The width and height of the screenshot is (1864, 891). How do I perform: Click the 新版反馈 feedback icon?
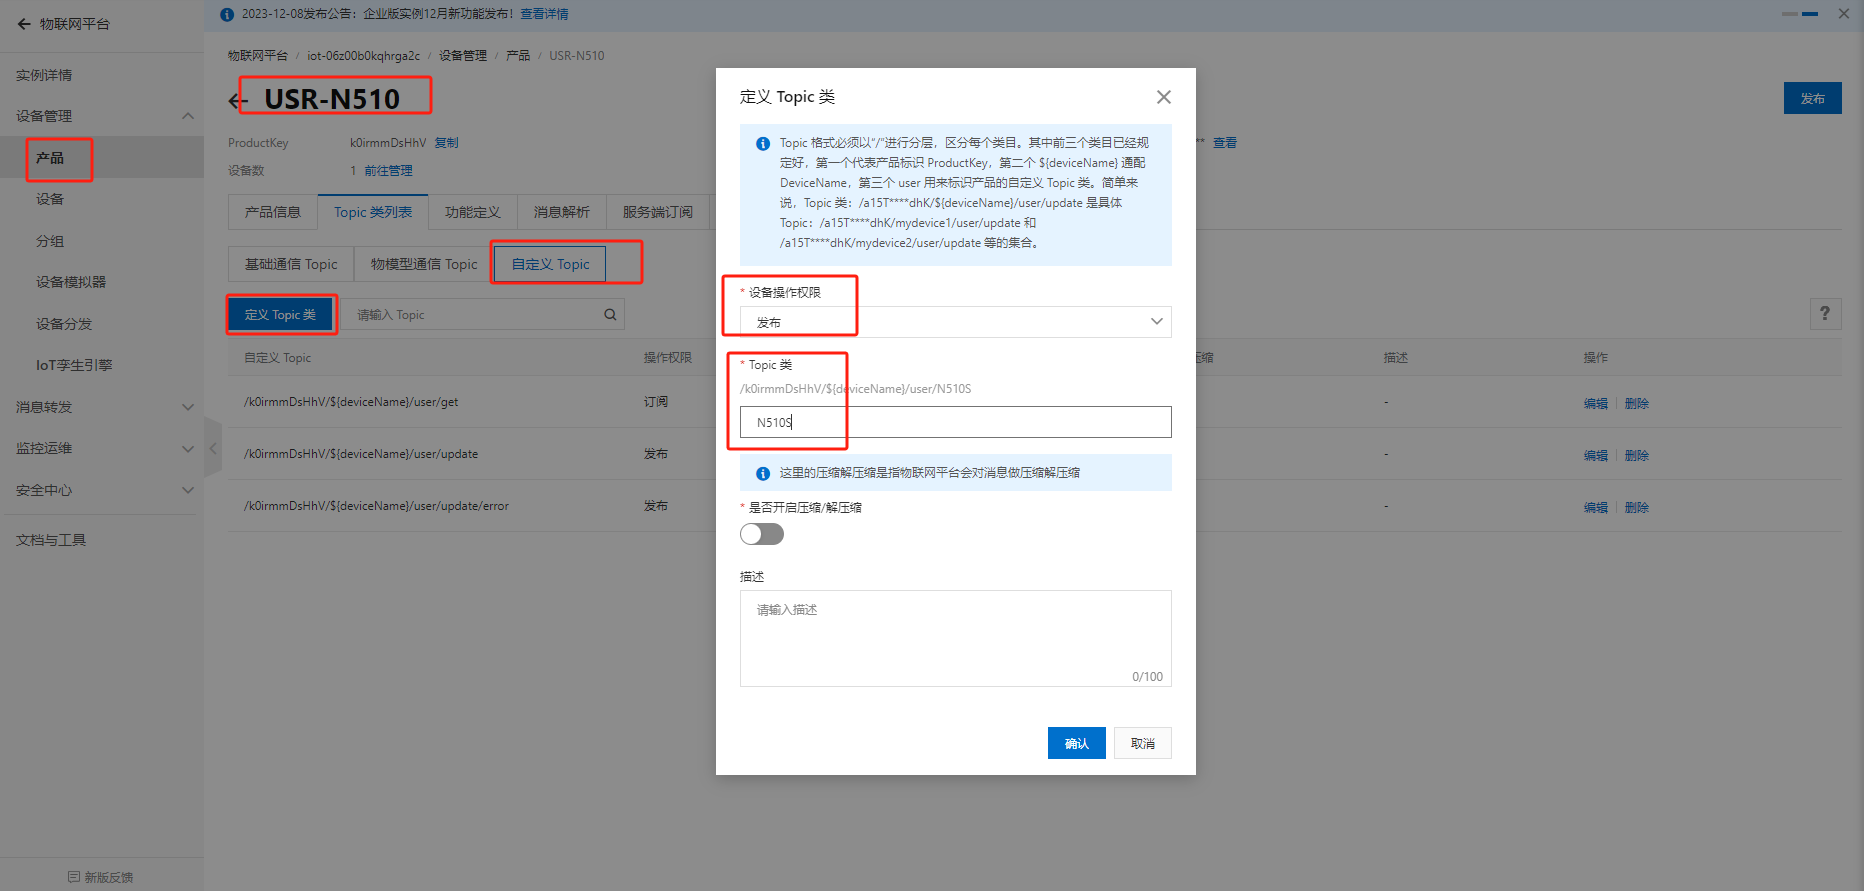(74, 877)
